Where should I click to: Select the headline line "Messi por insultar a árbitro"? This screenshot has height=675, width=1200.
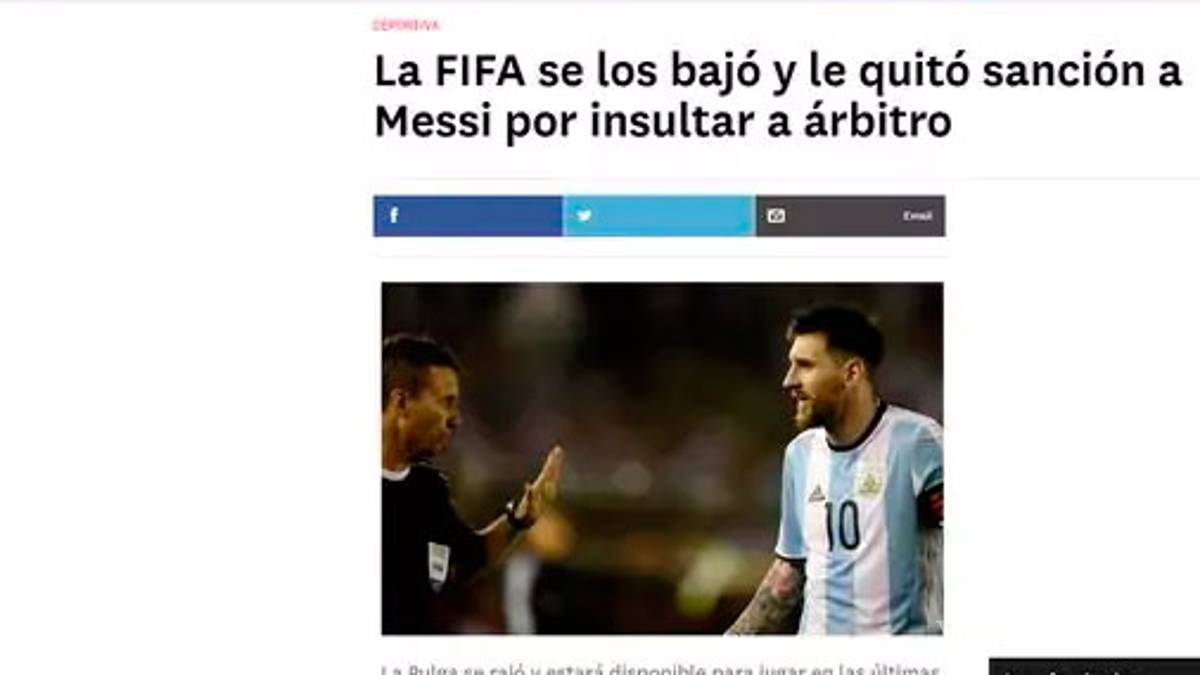pos(662,121)
